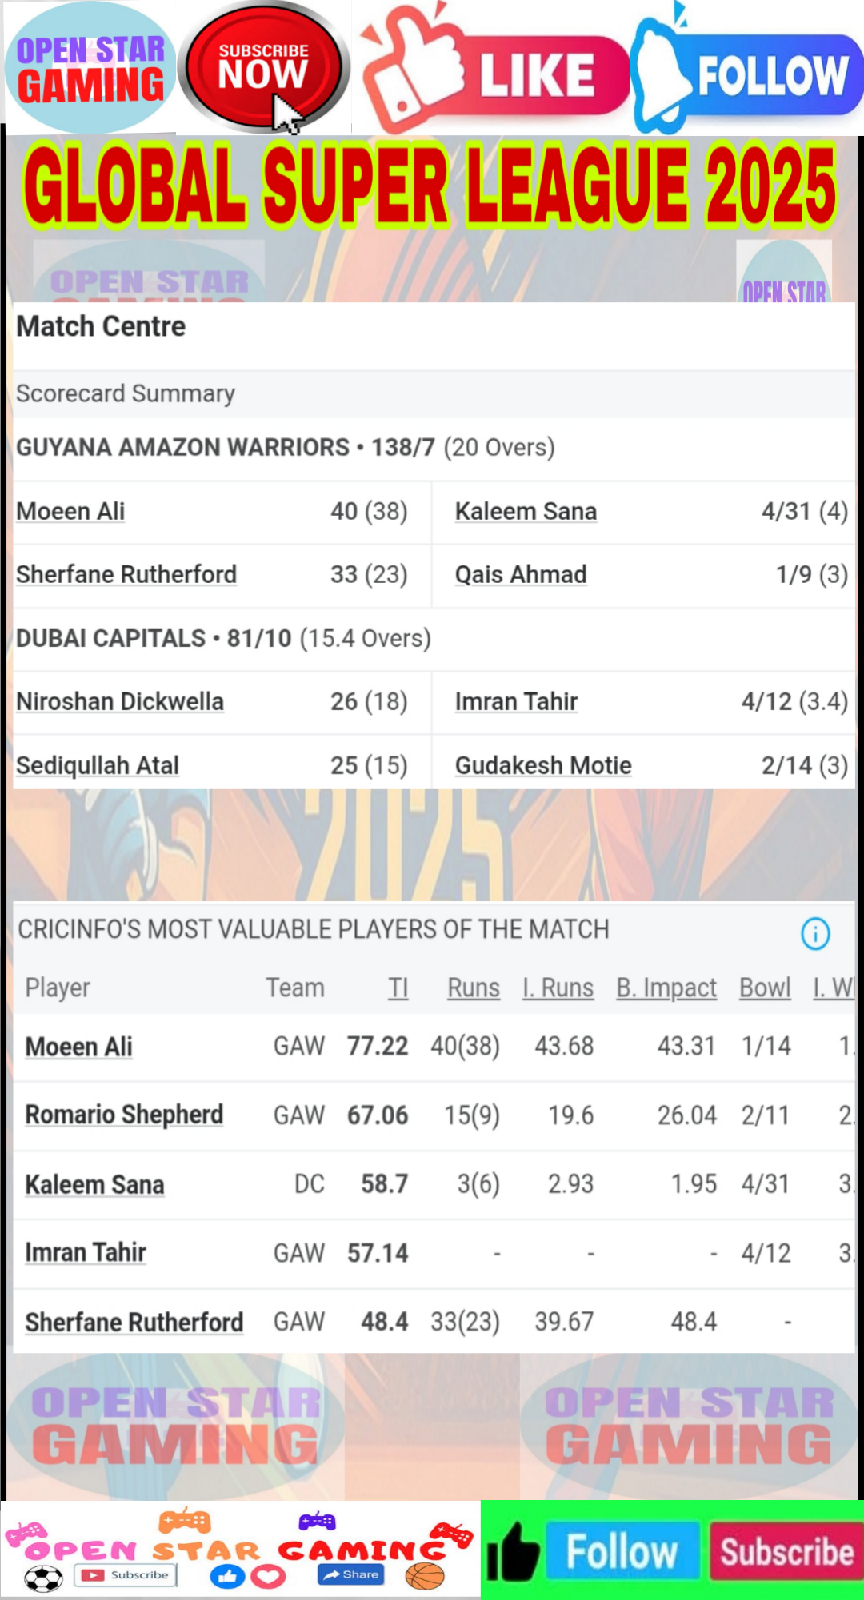This screenshot has width=864, height=1600.
Task: Click the blue Follow button at bottom
Action: tap(621, 1552)
